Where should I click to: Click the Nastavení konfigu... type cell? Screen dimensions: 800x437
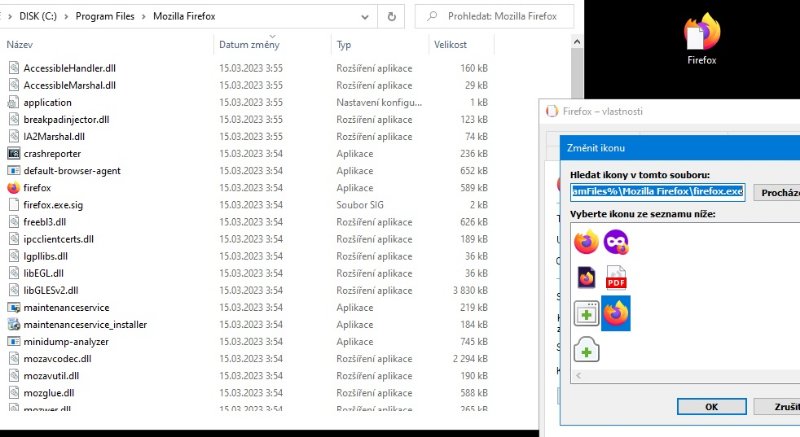click(x=379, y=102)
